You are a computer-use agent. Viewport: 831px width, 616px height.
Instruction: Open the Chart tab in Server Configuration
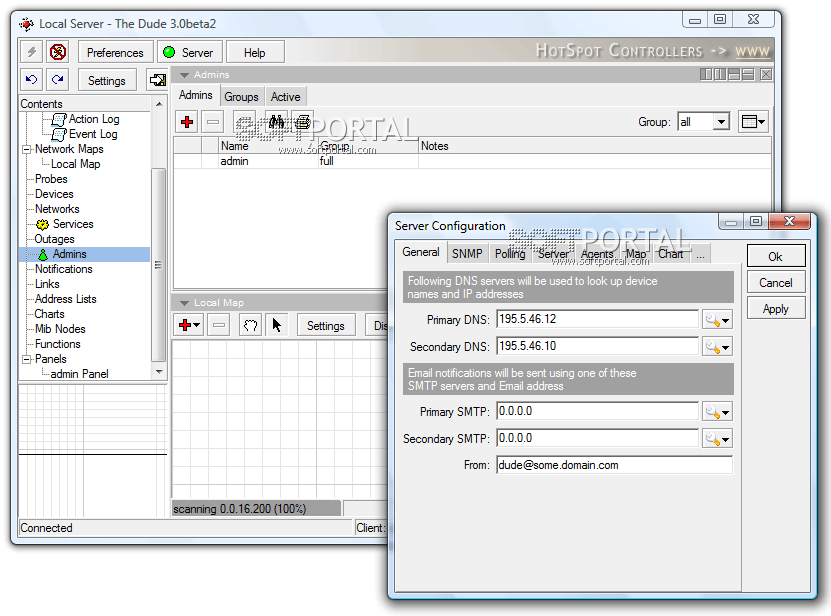pos(670,254)
